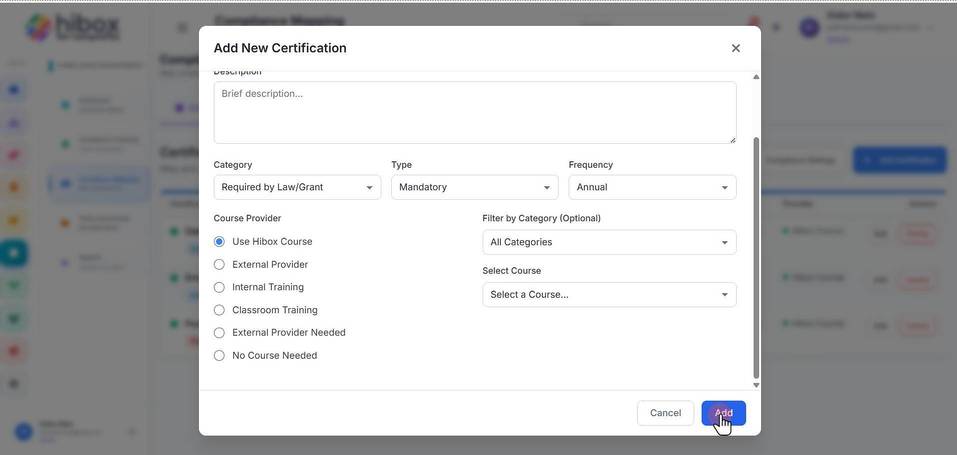Open the Frequency dropdown showing Annual
The image size is (957, 455).
[652, 187]
